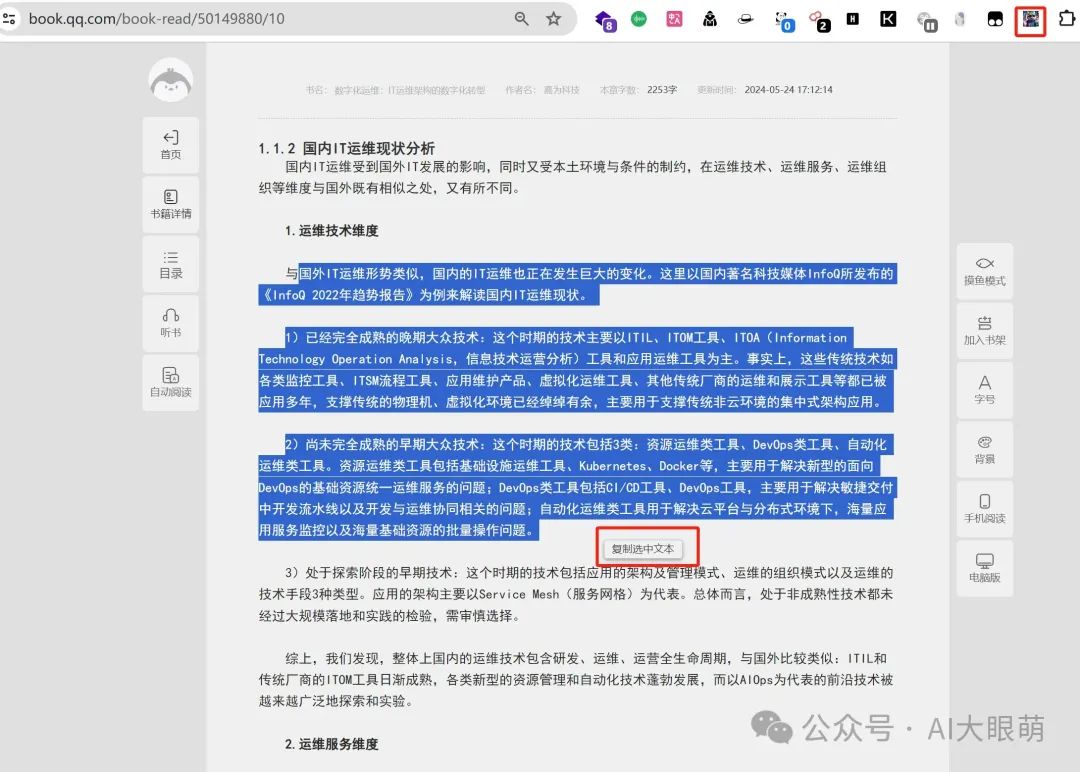This screenshot has width=1080, height=772.
Task: Enable 自动阅读 auto reading
Action: pyautogui.click(x=171, y=382)
